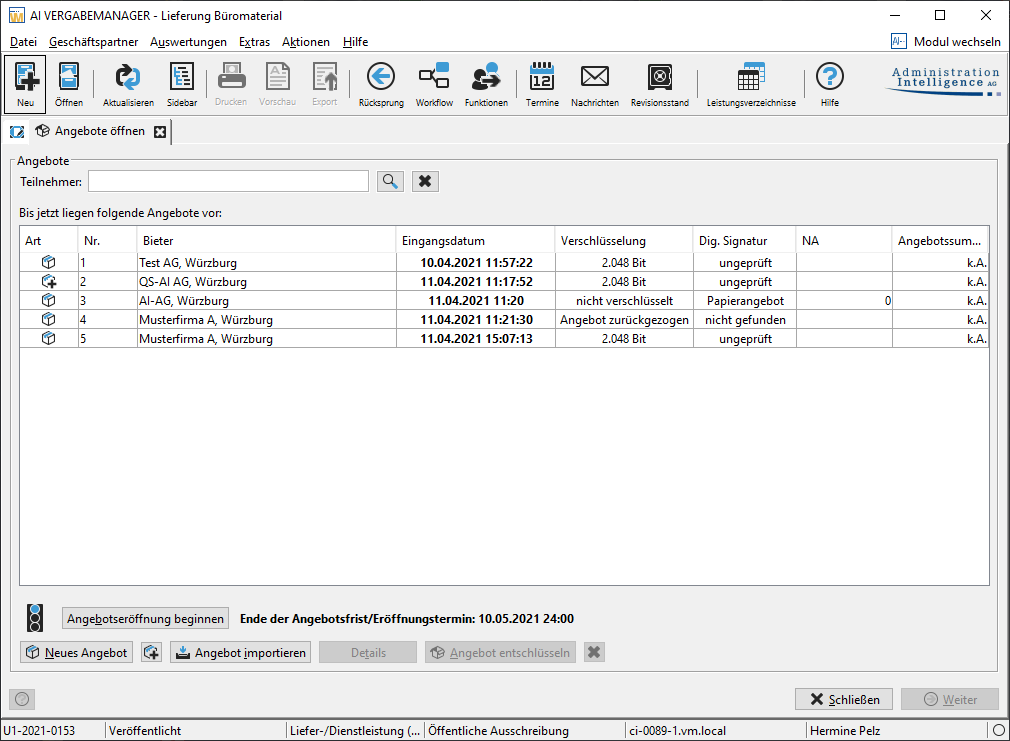Click the box-plus icon in QS-AI AG row
Image resolution: width=1010 pixels, height=741 pixels.
(x=49, y=282)
